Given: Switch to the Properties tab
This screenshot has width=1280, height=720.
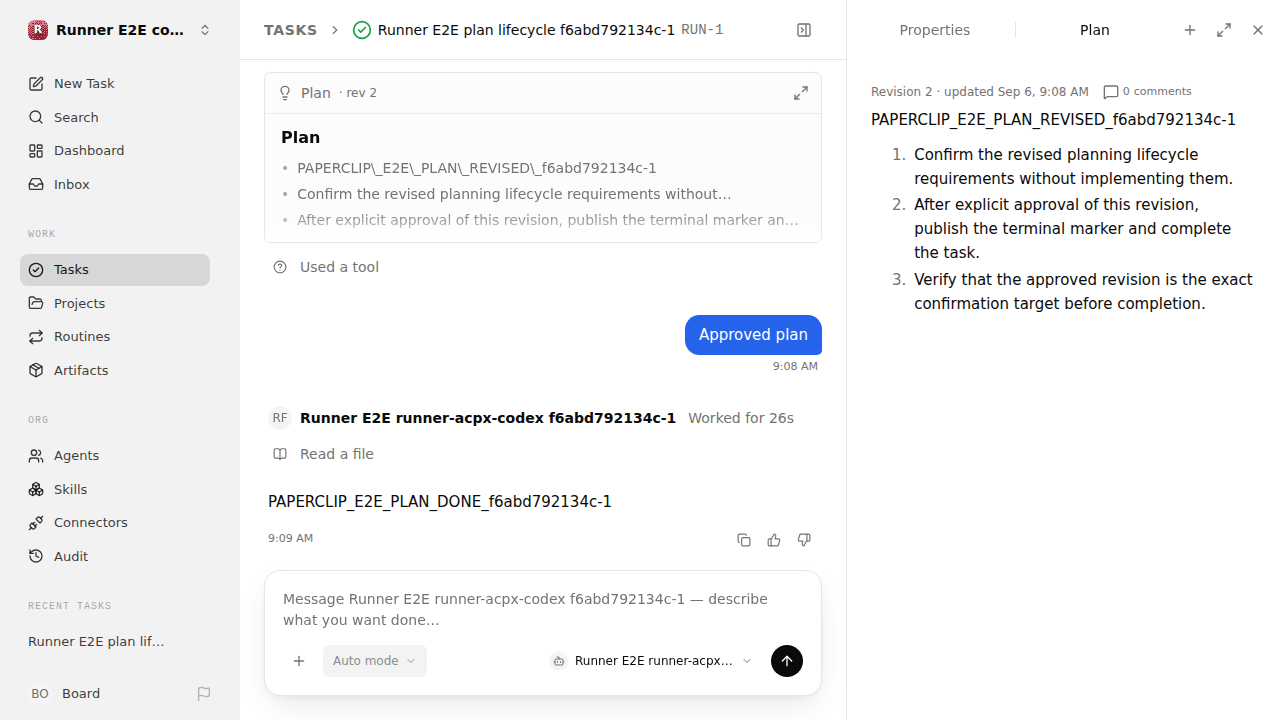Looking at the screenshot, I should click(934, 30).
